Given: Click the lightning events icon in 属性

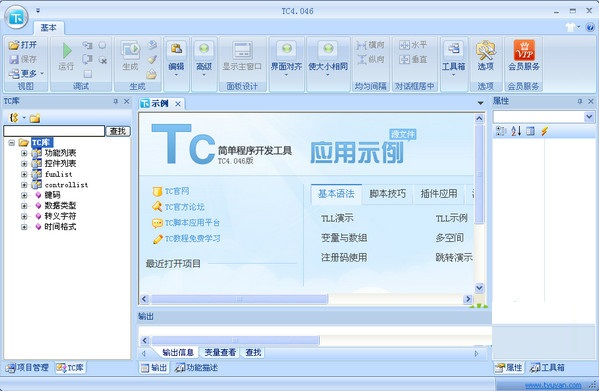Looking at the screenshot, I should [545, 131].
